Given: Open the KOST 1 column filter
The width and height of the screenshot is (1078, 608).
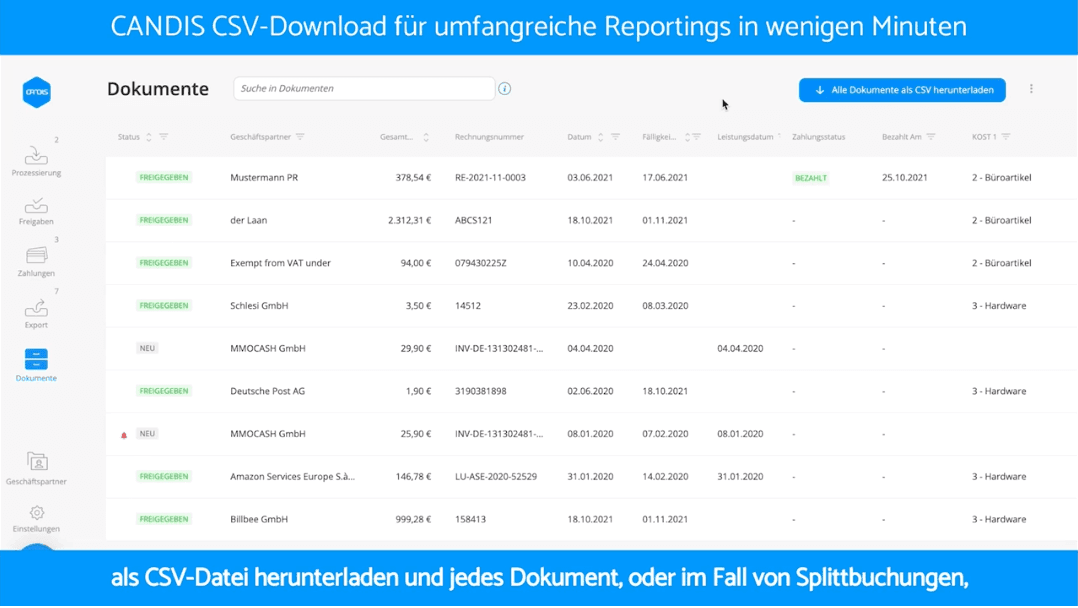Looking at the screenshot, I should coord(1006,137).
